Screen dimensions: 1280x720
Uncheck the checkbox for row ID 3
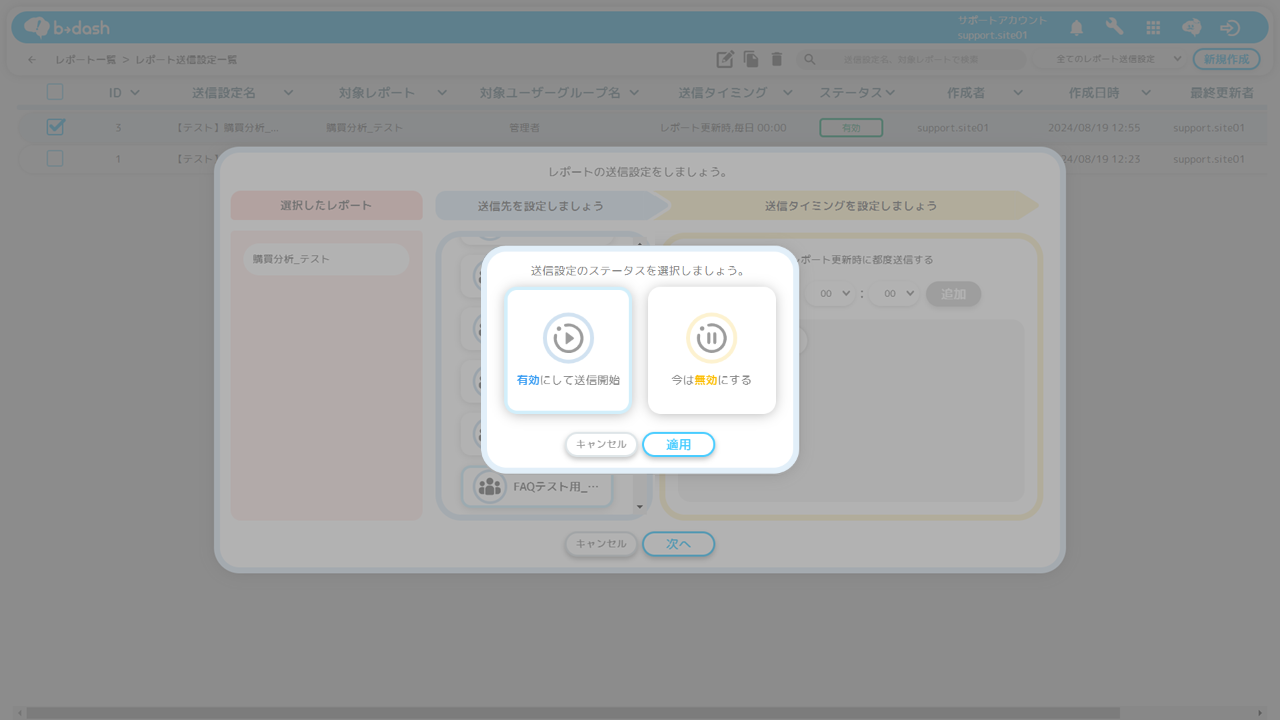(x=55, y=127)
